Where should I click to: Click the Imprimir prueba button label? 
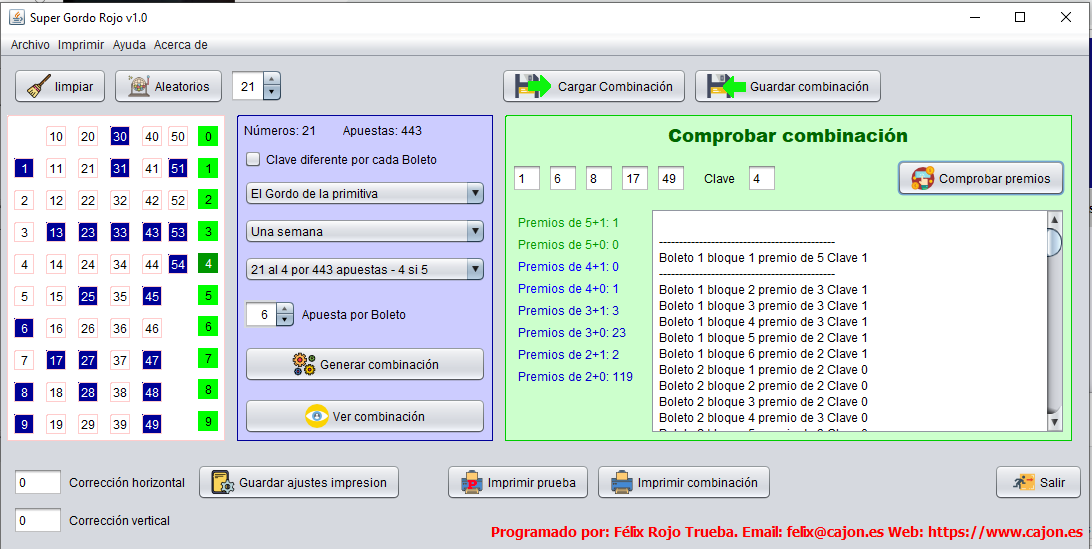531,482
